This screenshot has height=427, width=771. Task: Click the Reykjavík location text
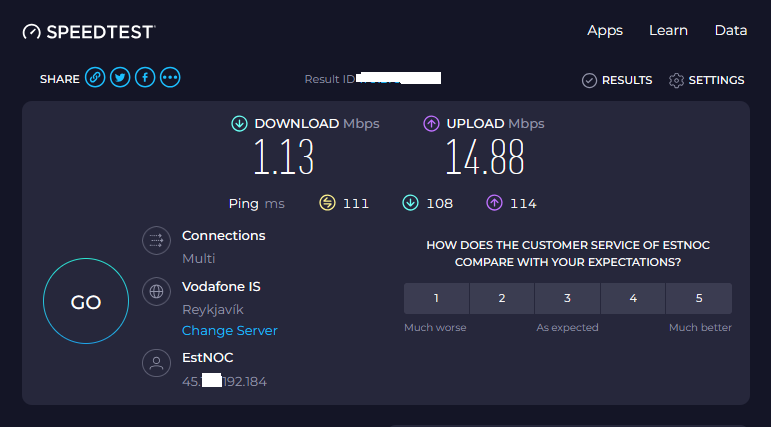(x=213, y=310)
